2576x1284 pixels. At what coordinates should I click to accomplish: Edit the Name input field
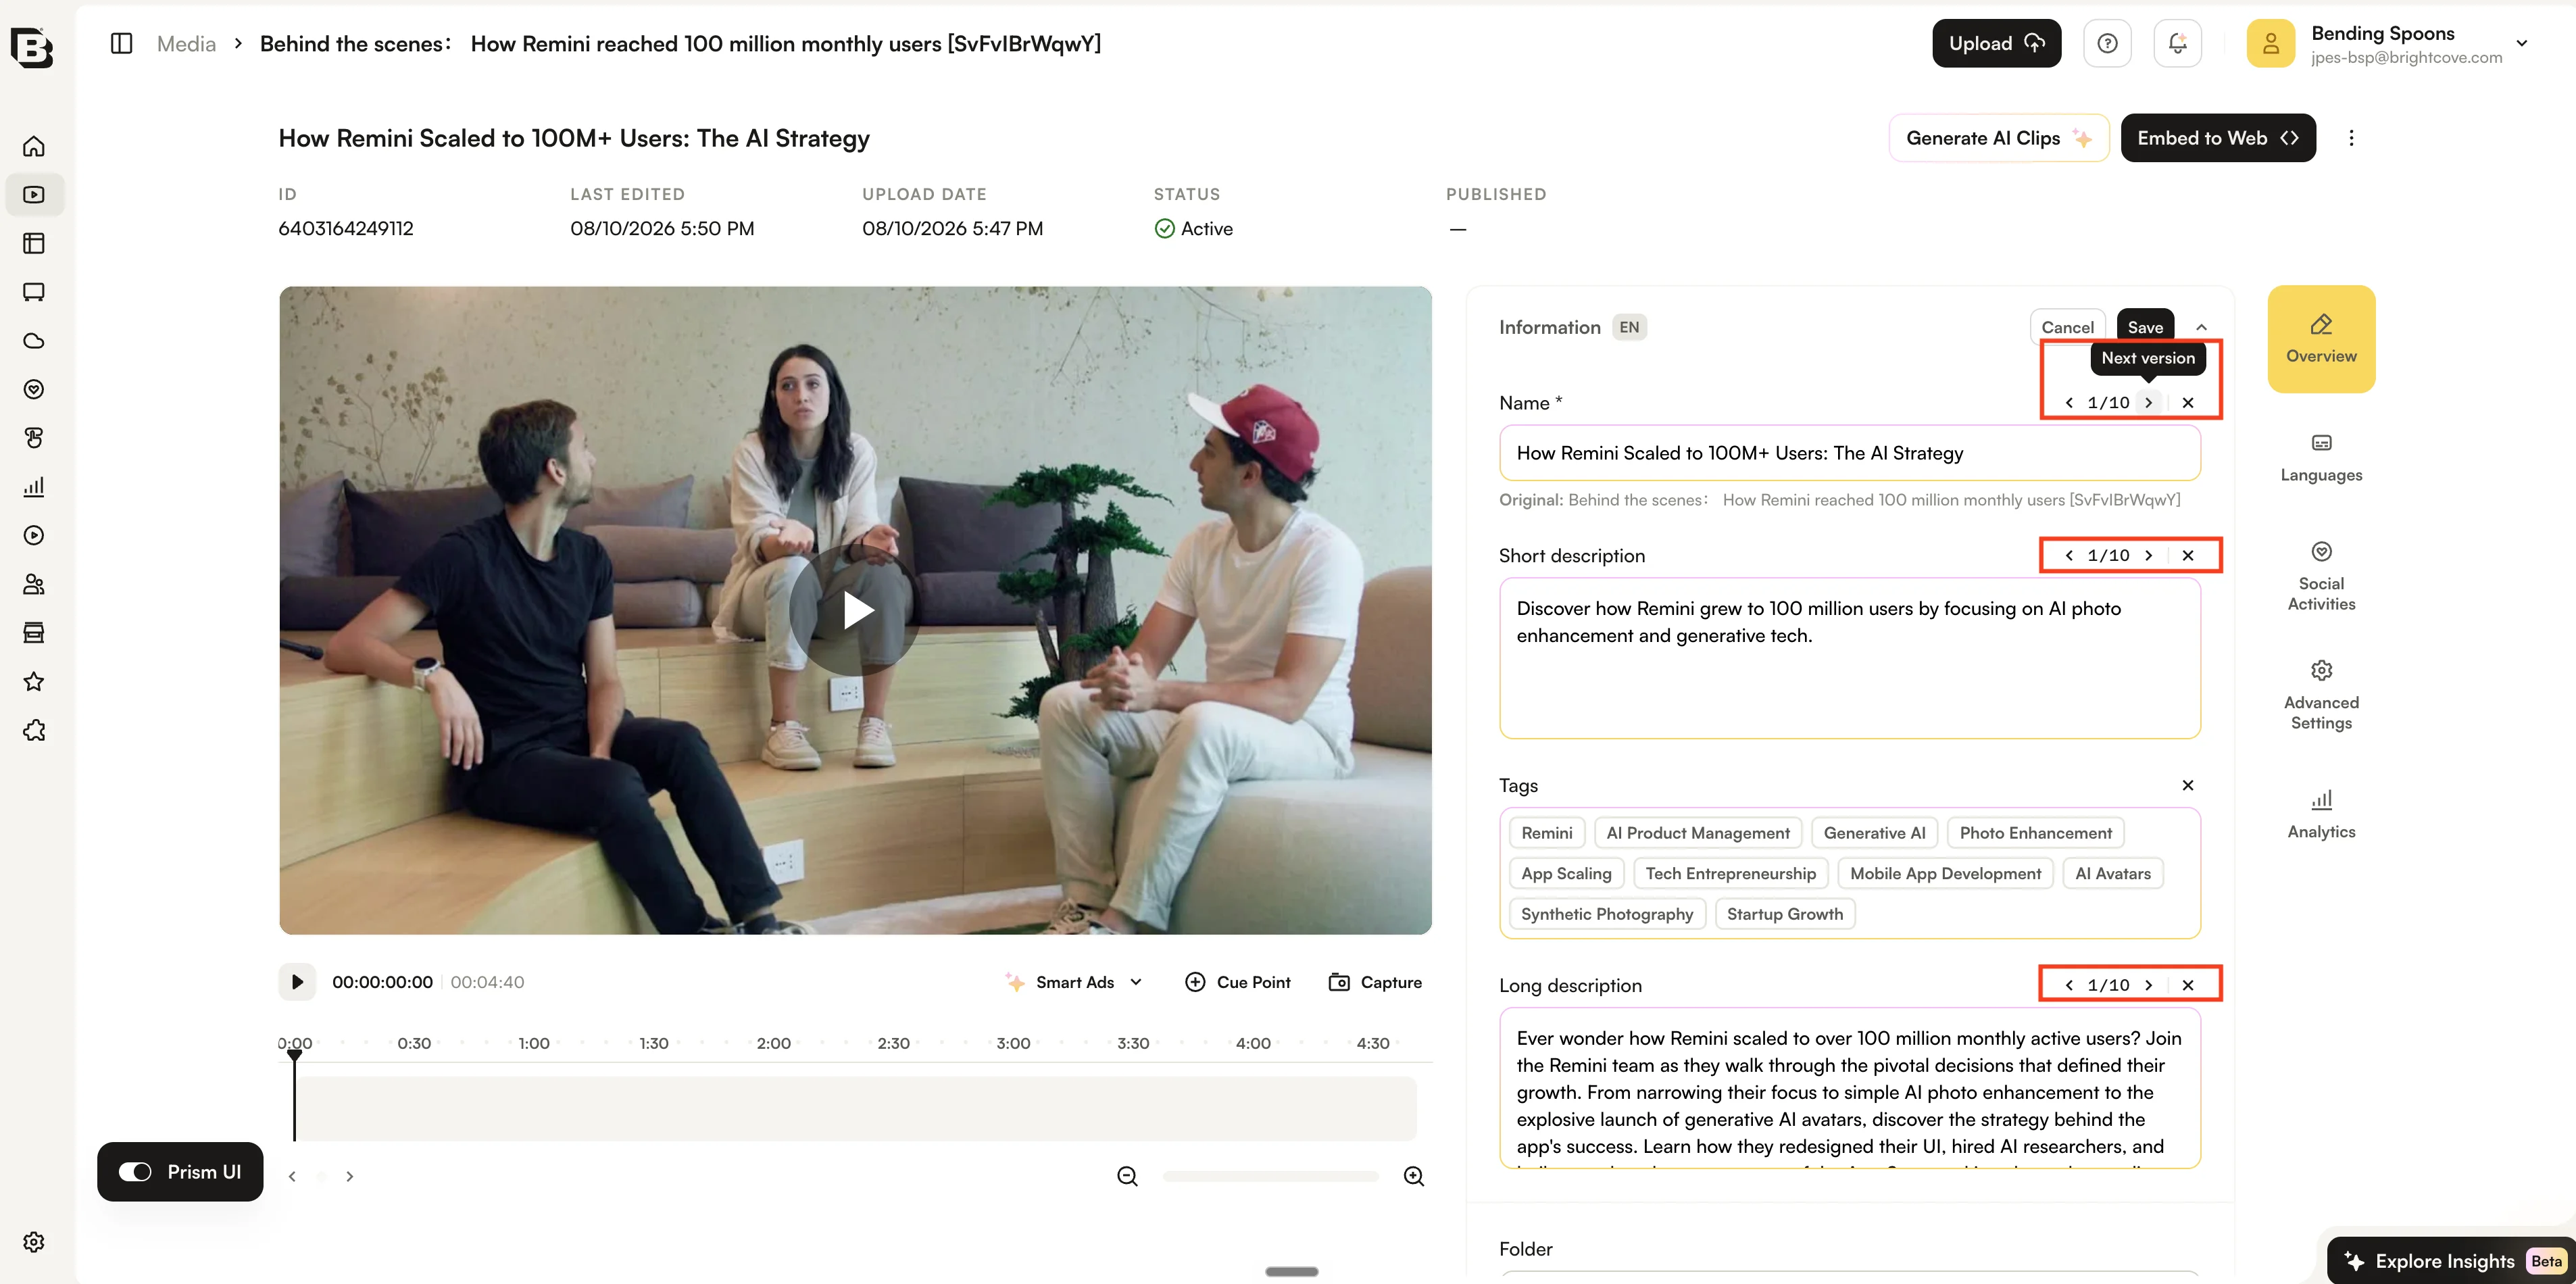pyautogui.click(x=1849, y=453)
